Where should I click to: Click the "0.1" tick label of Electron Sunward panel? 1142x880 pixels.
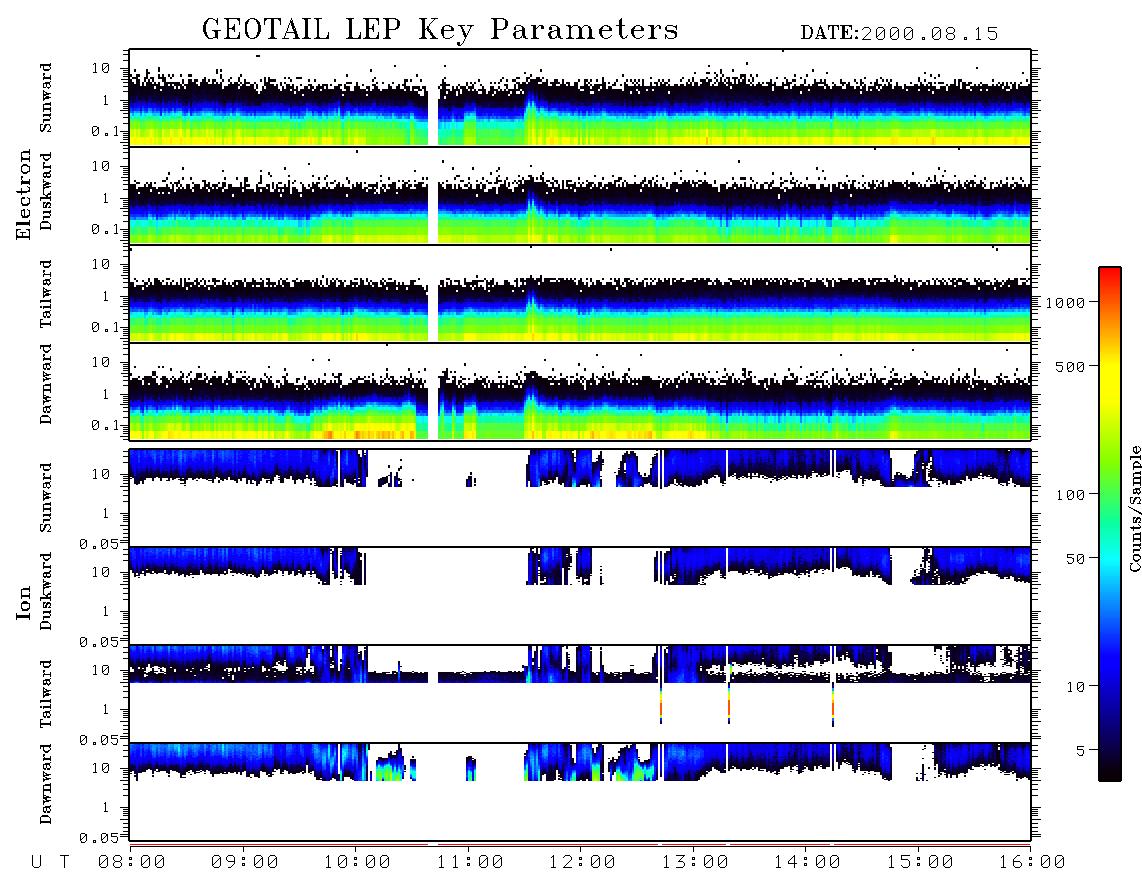(105, 131)
